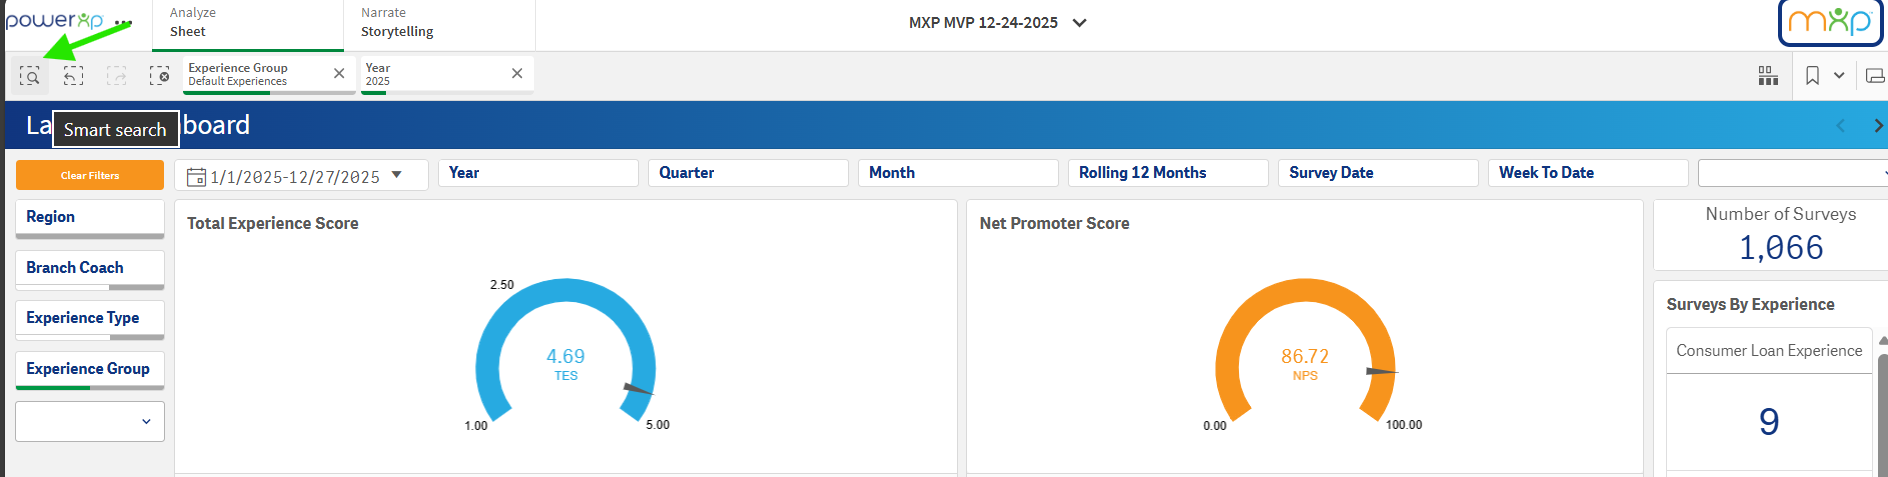Open the sheets panel icon

[1874, 76]
